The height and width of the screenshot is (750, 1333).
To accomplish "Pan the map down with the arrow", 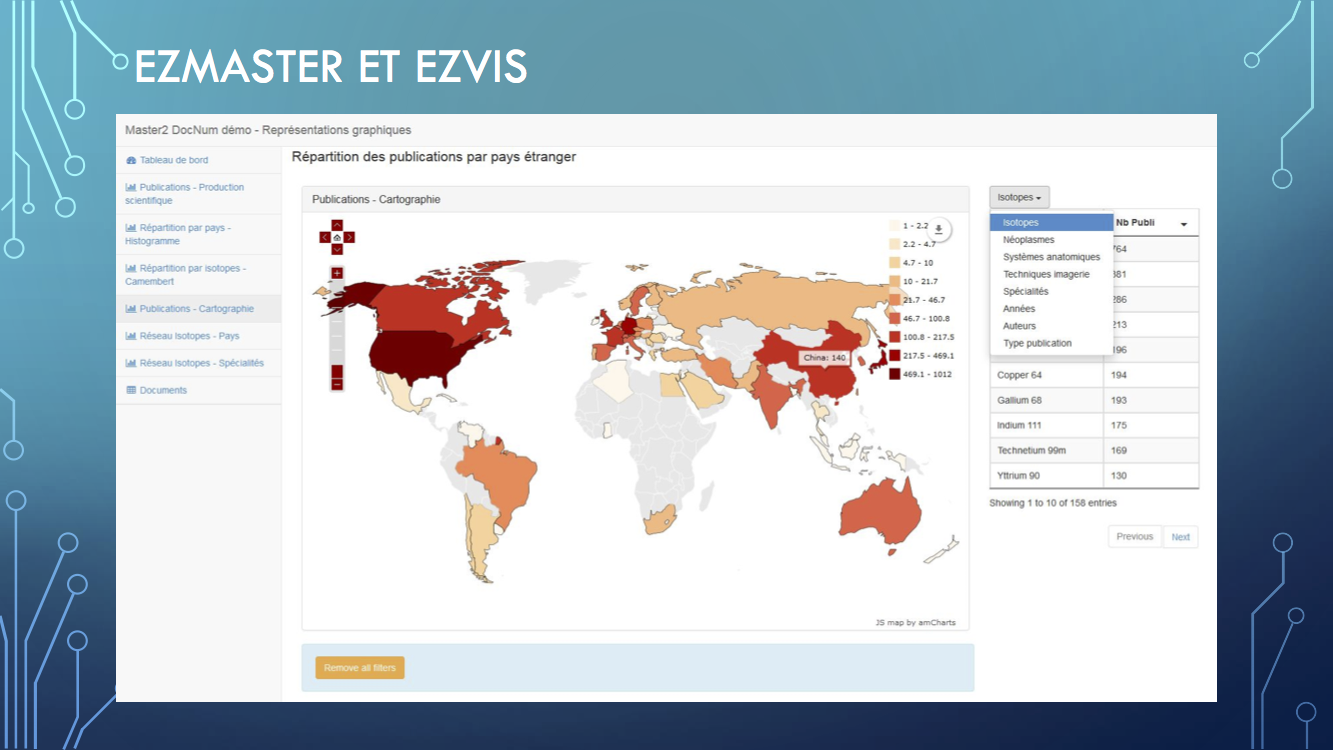I will 337,249.
